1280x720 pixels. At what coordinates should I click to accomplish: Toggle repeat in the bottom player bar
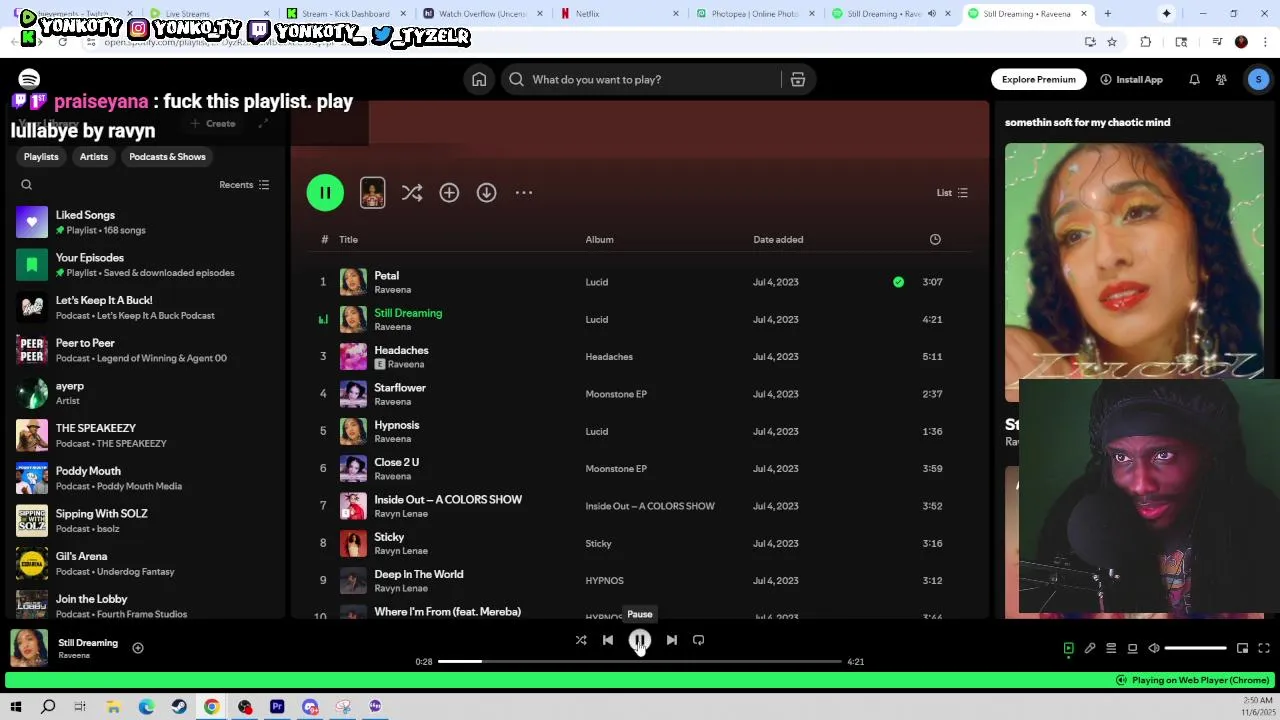click(698, 640)
